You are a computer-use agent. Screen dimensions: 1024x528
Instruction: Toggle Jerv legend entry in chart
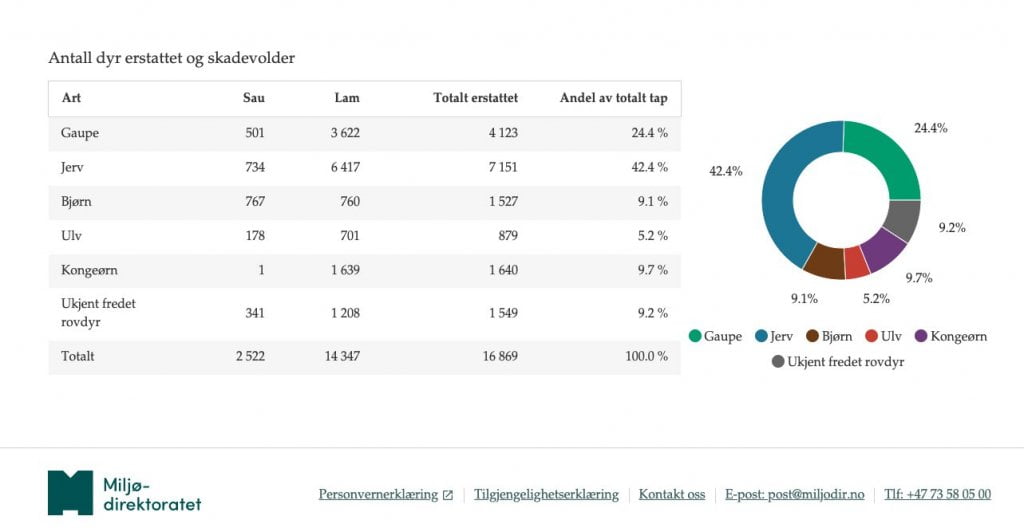pyautogui.click(x=777, y=336)
